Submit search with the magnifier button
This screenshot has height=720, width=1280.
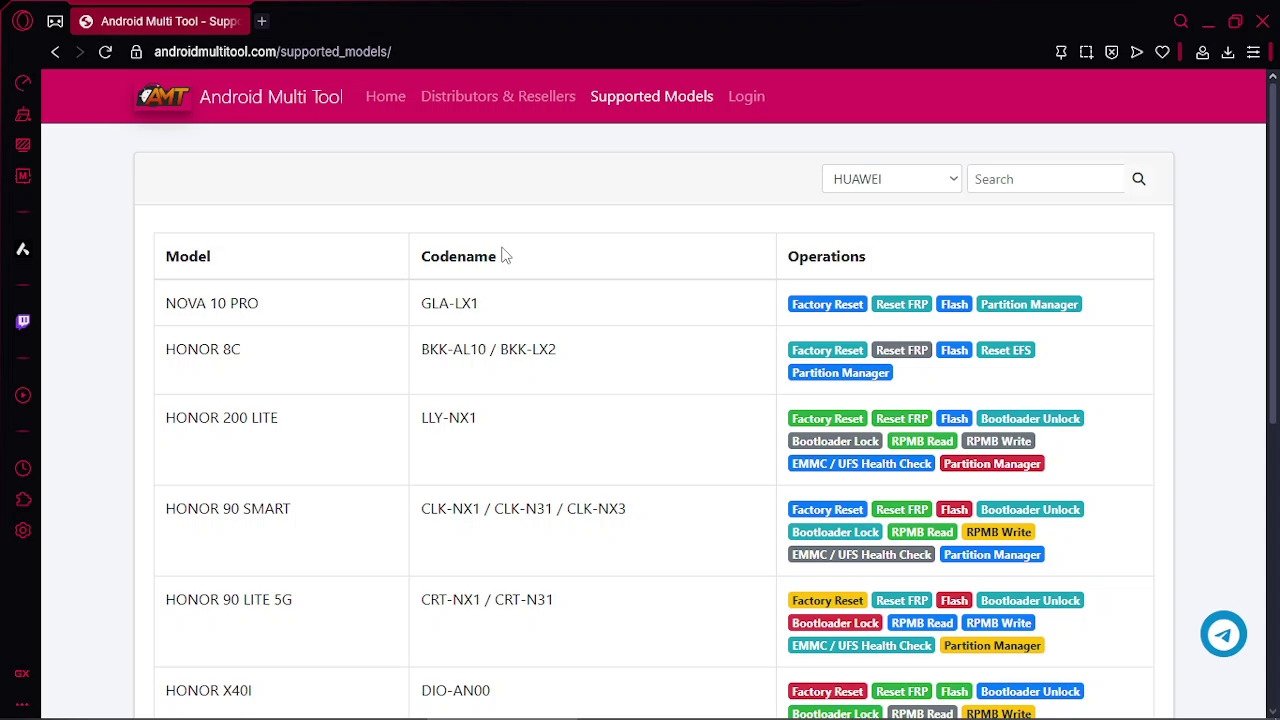[x=1139, y=179]
